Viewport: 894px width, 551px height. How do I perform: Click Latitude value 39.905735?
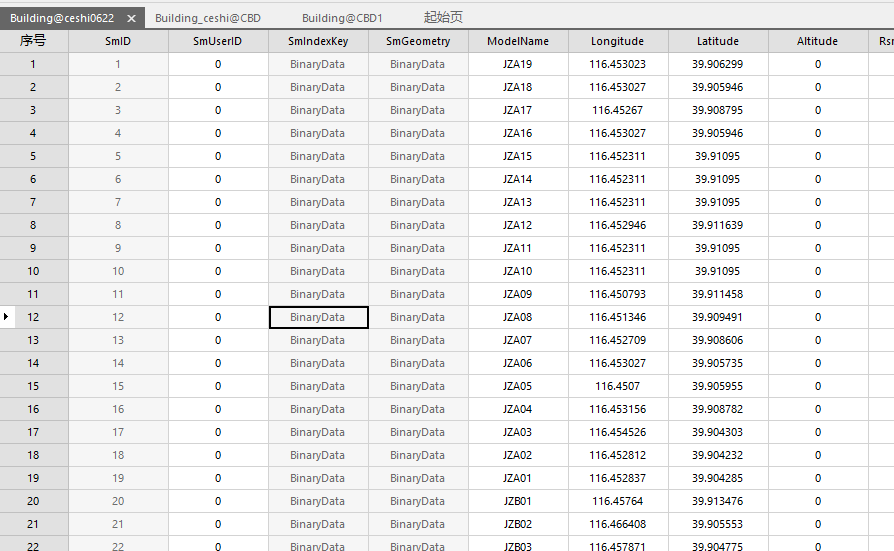click(718, 363)
